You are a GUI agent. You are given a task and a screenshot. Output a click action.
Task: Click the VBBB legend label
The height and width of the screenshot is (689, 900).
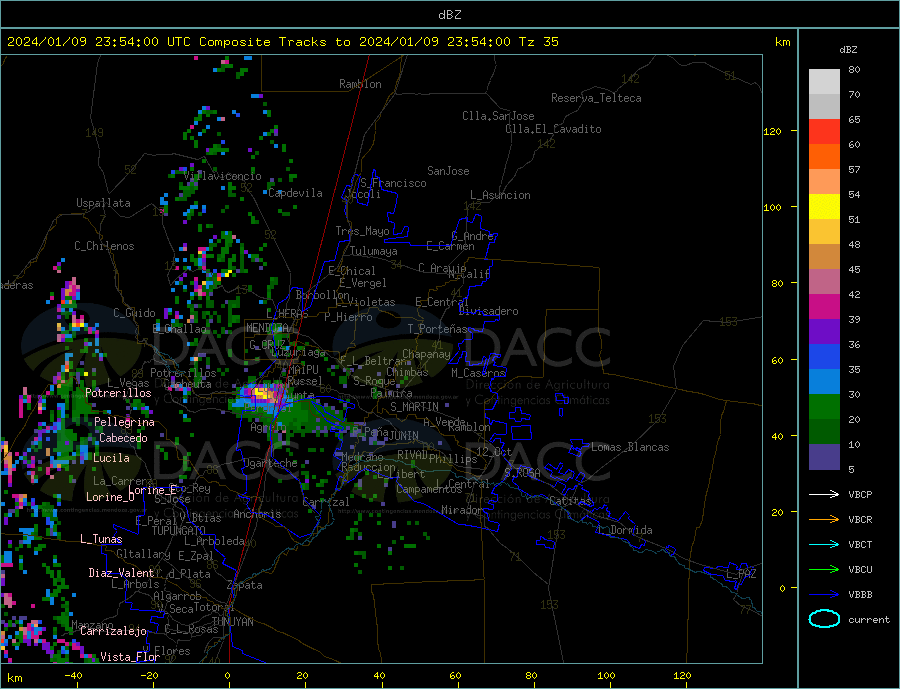click(860, 595)
